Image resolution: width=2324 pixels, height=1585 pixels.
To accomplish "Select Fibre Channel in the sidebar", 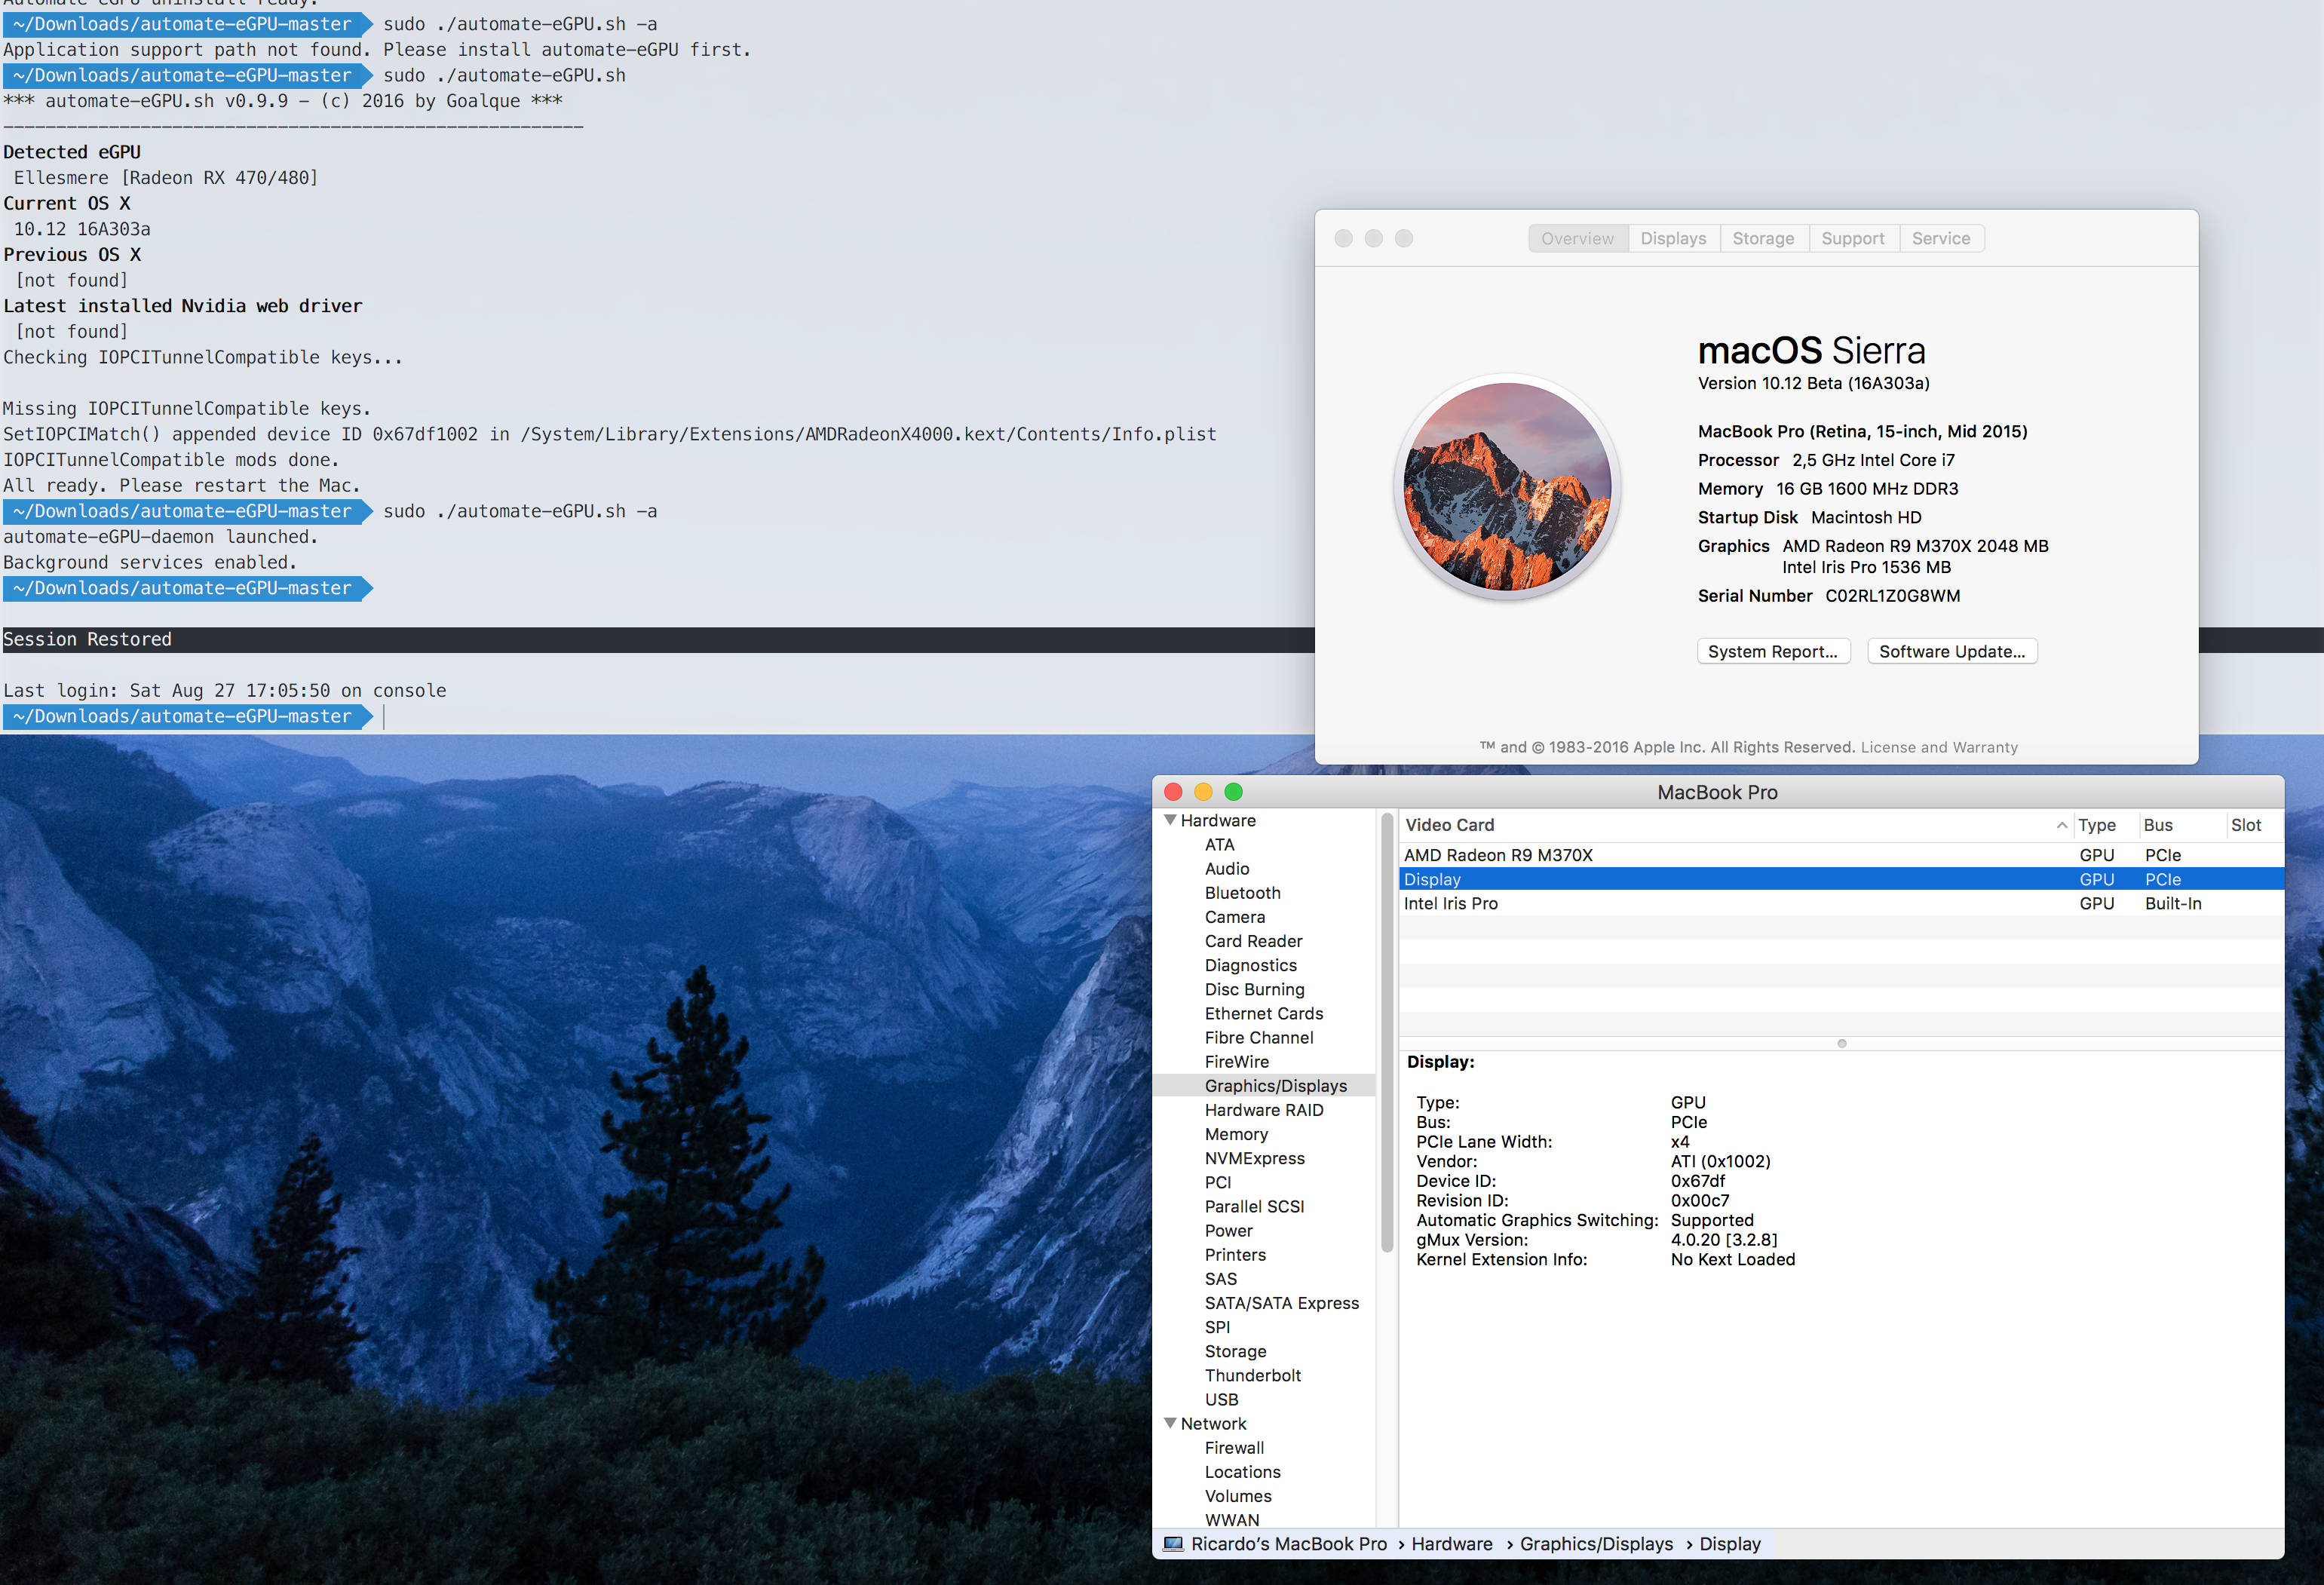I will click(x=1259, y=1037).
